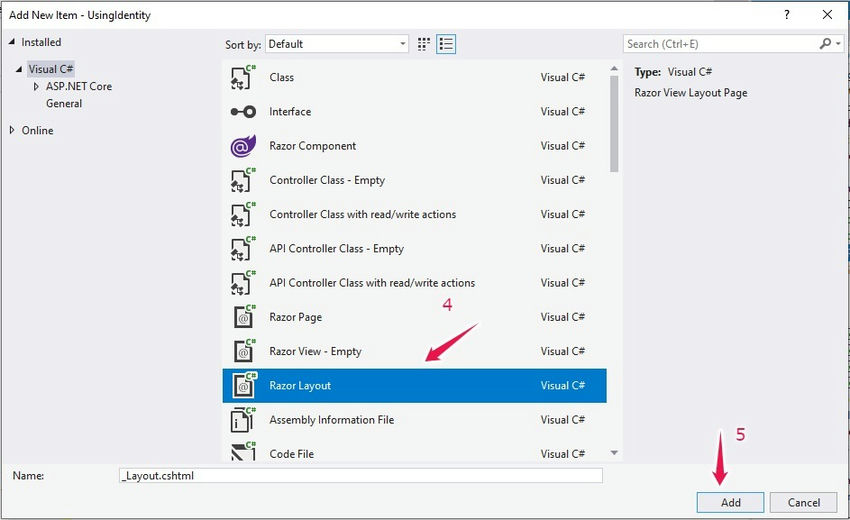Click the template list scrollbar thumb
The width and height of the screenshot is (850, 520).
click(614, 124)
